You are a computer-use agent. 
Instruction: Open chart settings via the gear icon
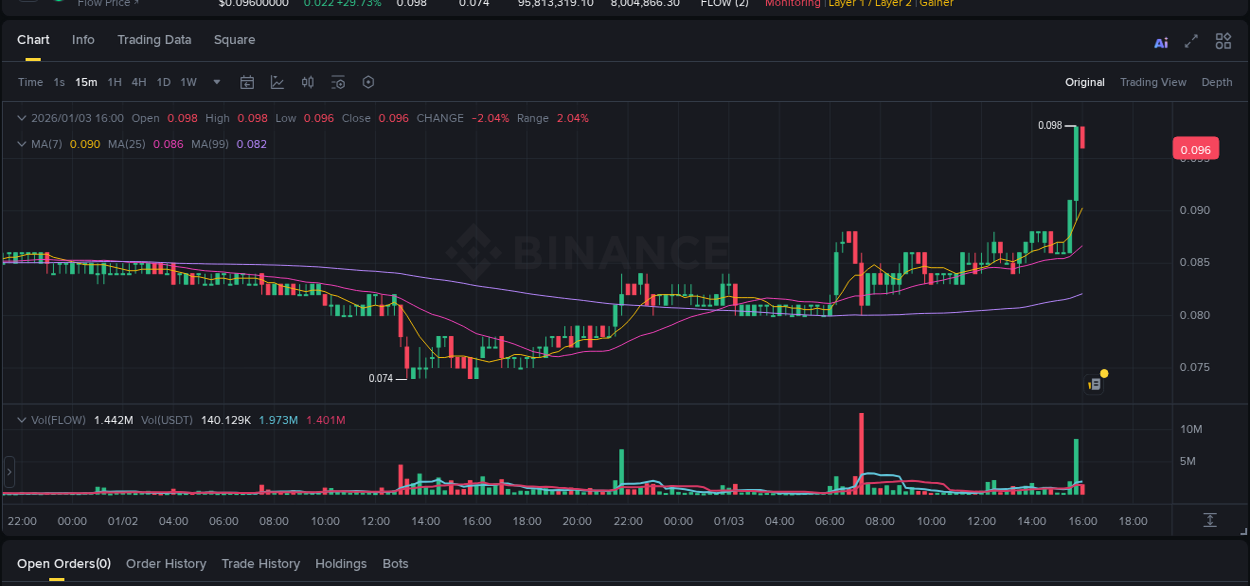coord(367,82)
